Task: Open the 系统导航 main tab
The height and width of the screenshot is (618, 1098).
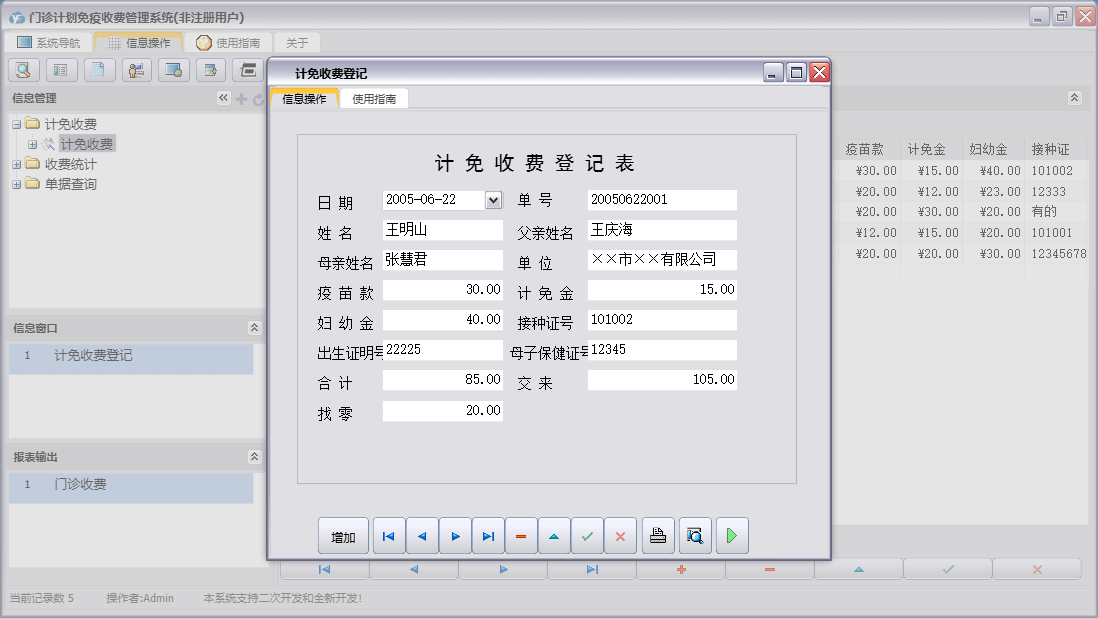Action: click(x=48, y=43)
